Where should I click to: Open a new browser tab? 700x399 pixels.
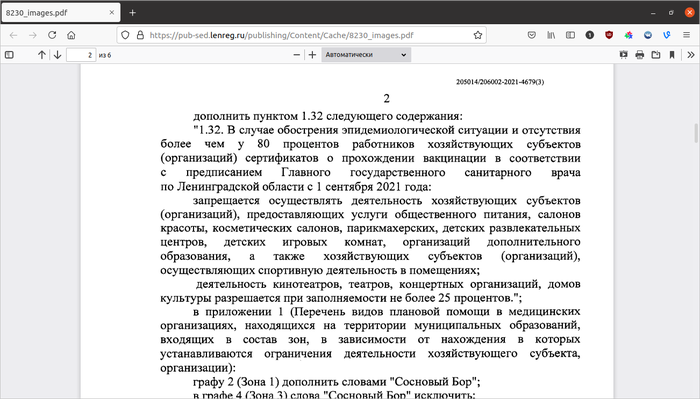click(132, 12)
